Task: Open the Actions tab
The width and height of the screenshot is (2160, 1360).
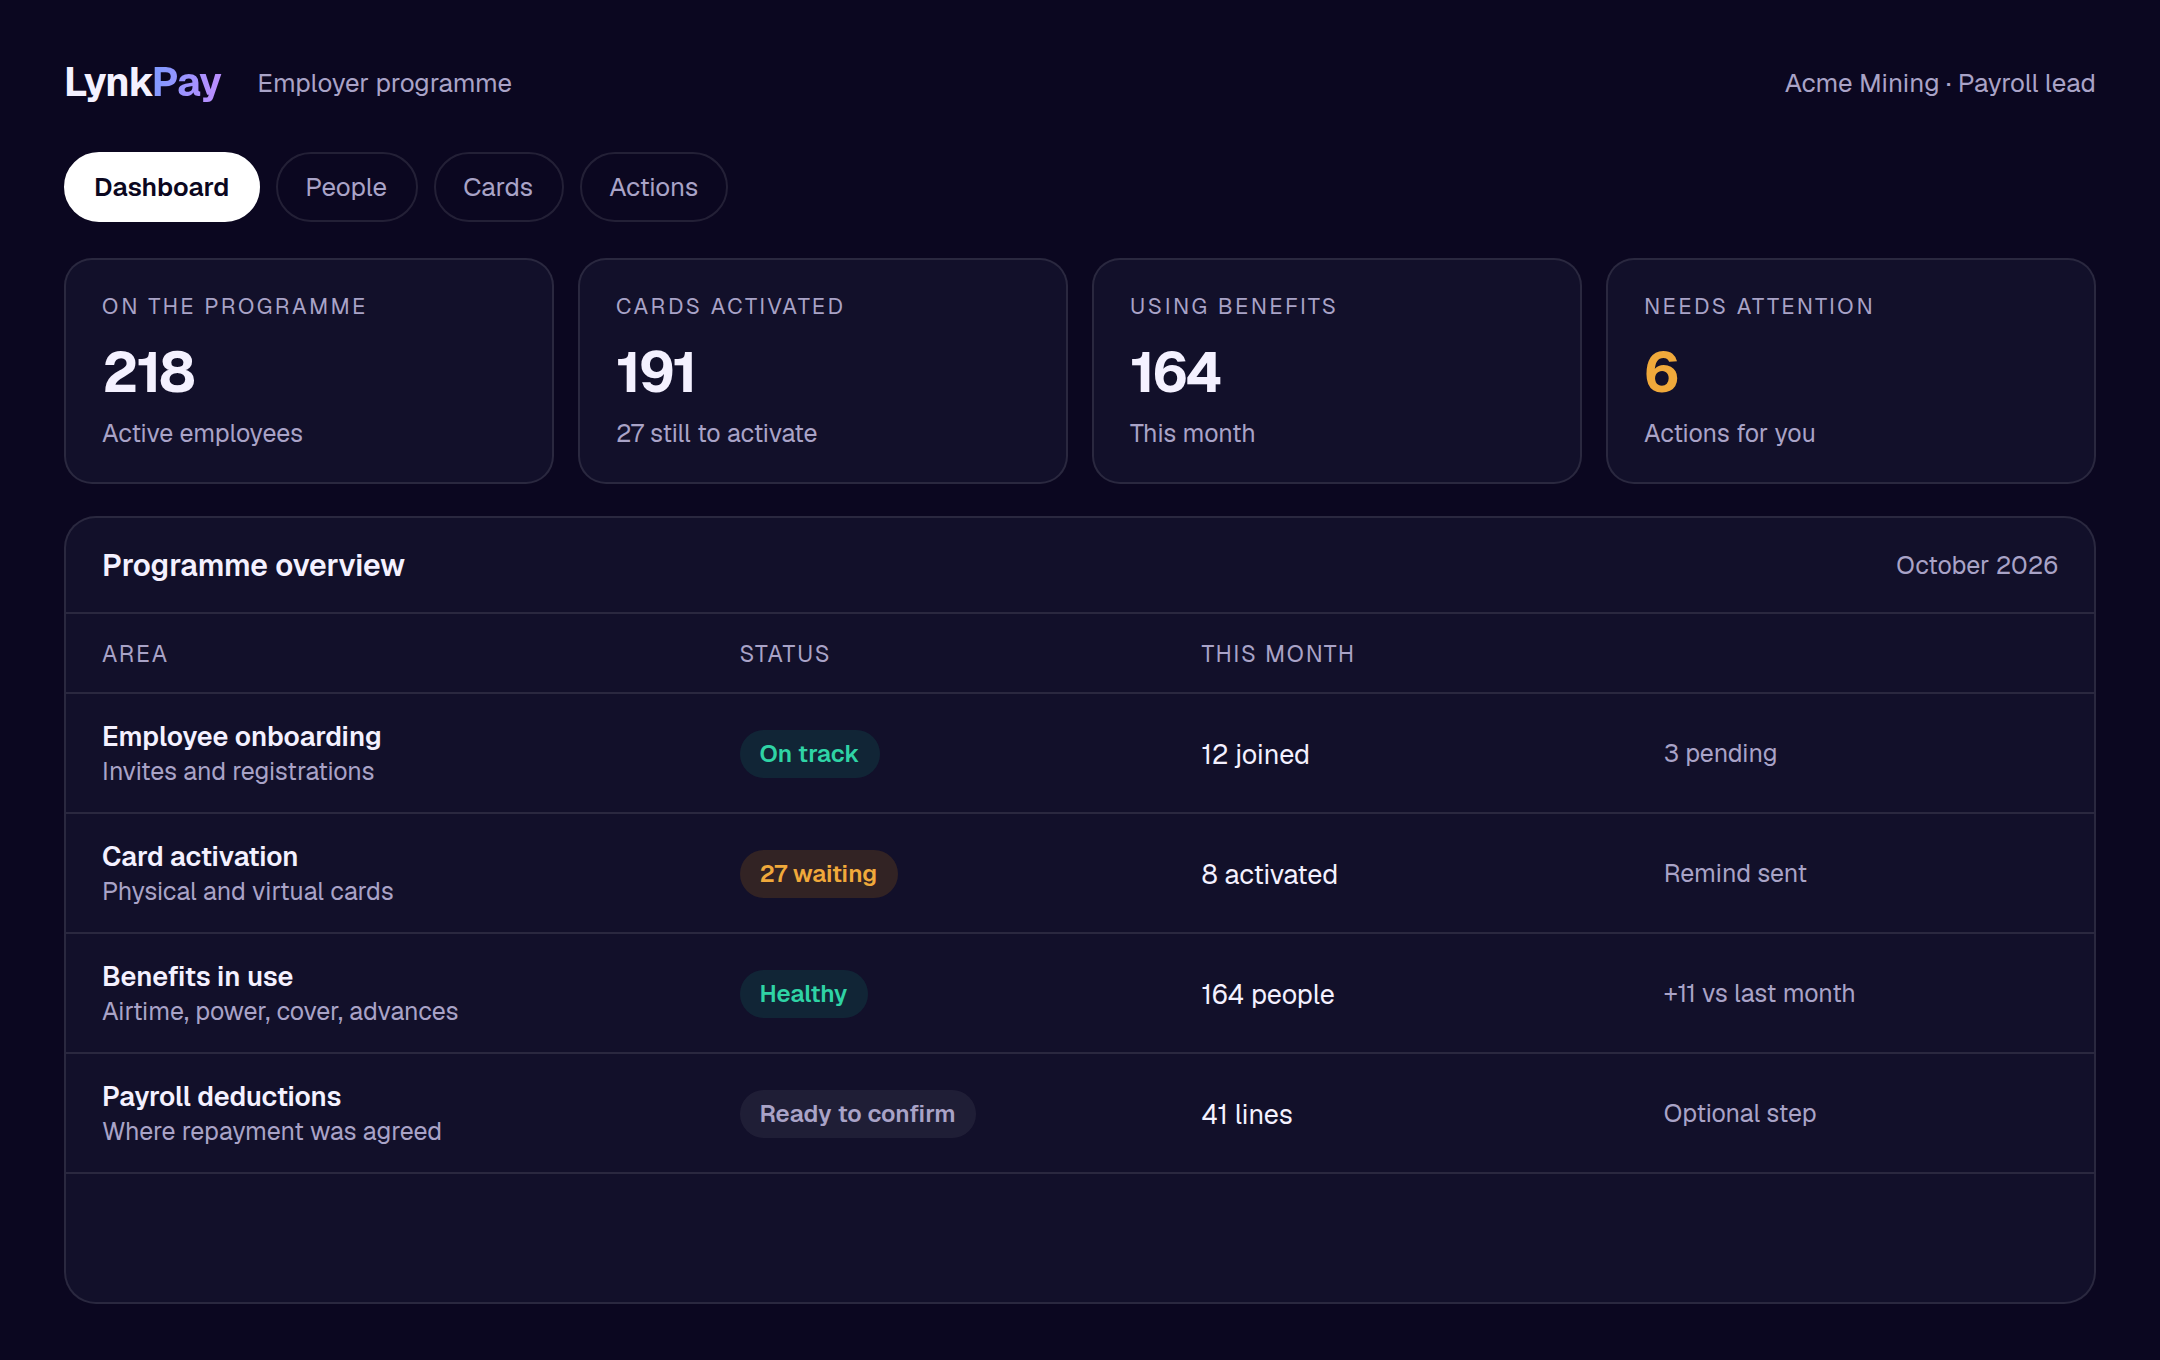Action: click(x=654, y=187)
